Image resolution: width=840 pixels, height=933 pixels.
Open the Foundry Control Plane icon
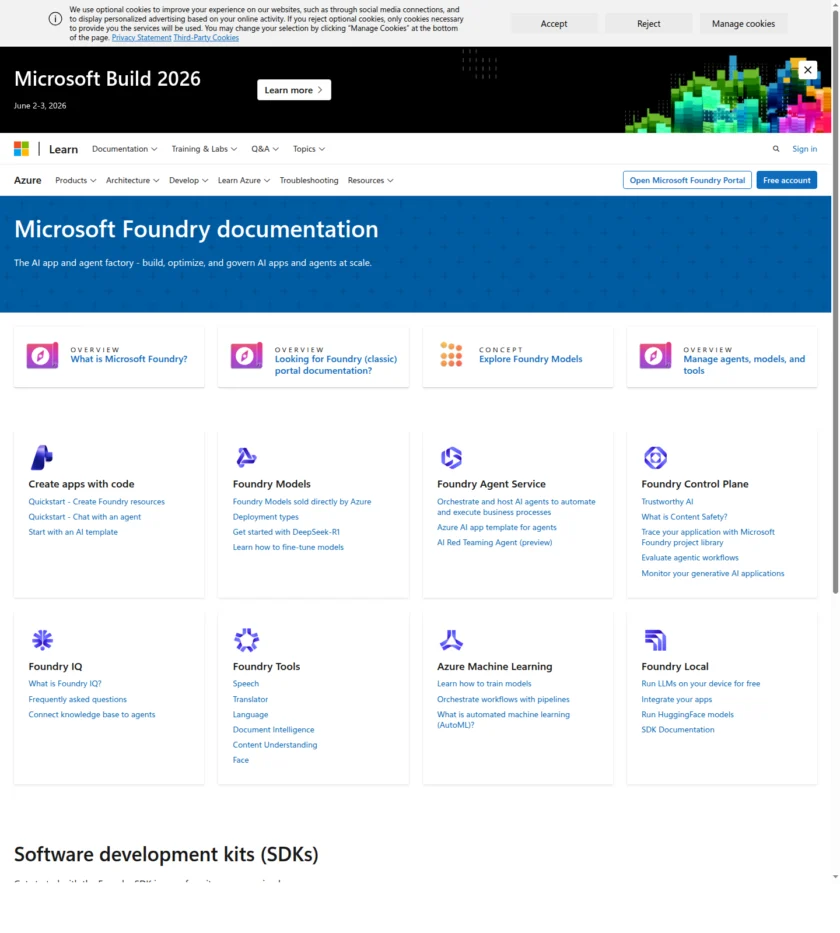(655, 457)
